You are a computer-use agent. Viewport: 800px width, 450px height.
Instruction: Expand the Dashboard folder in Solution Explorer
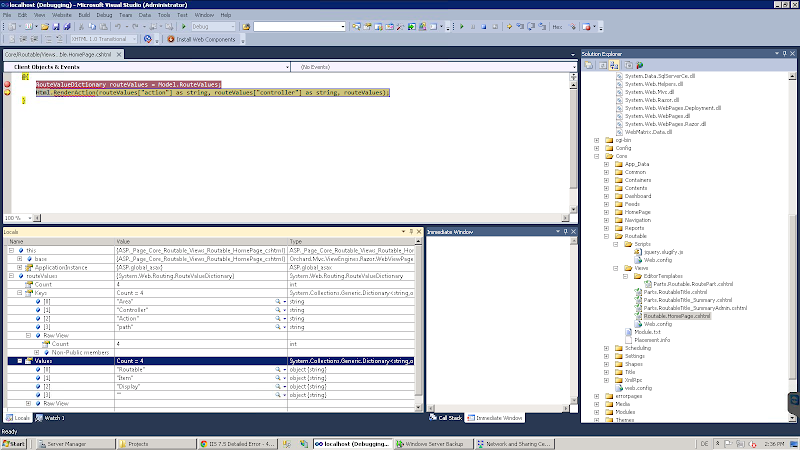pyautogui.click(x=606, y=196)
